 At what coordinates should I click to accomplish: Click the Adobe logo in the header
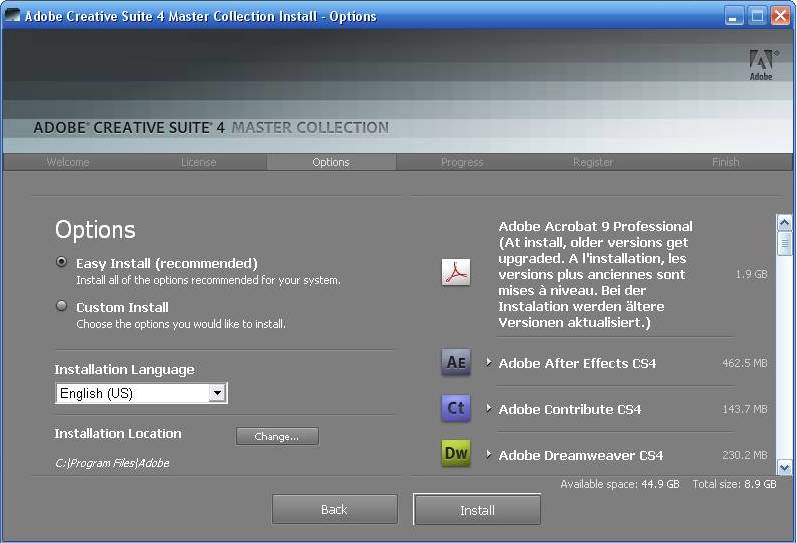[761, 65]
